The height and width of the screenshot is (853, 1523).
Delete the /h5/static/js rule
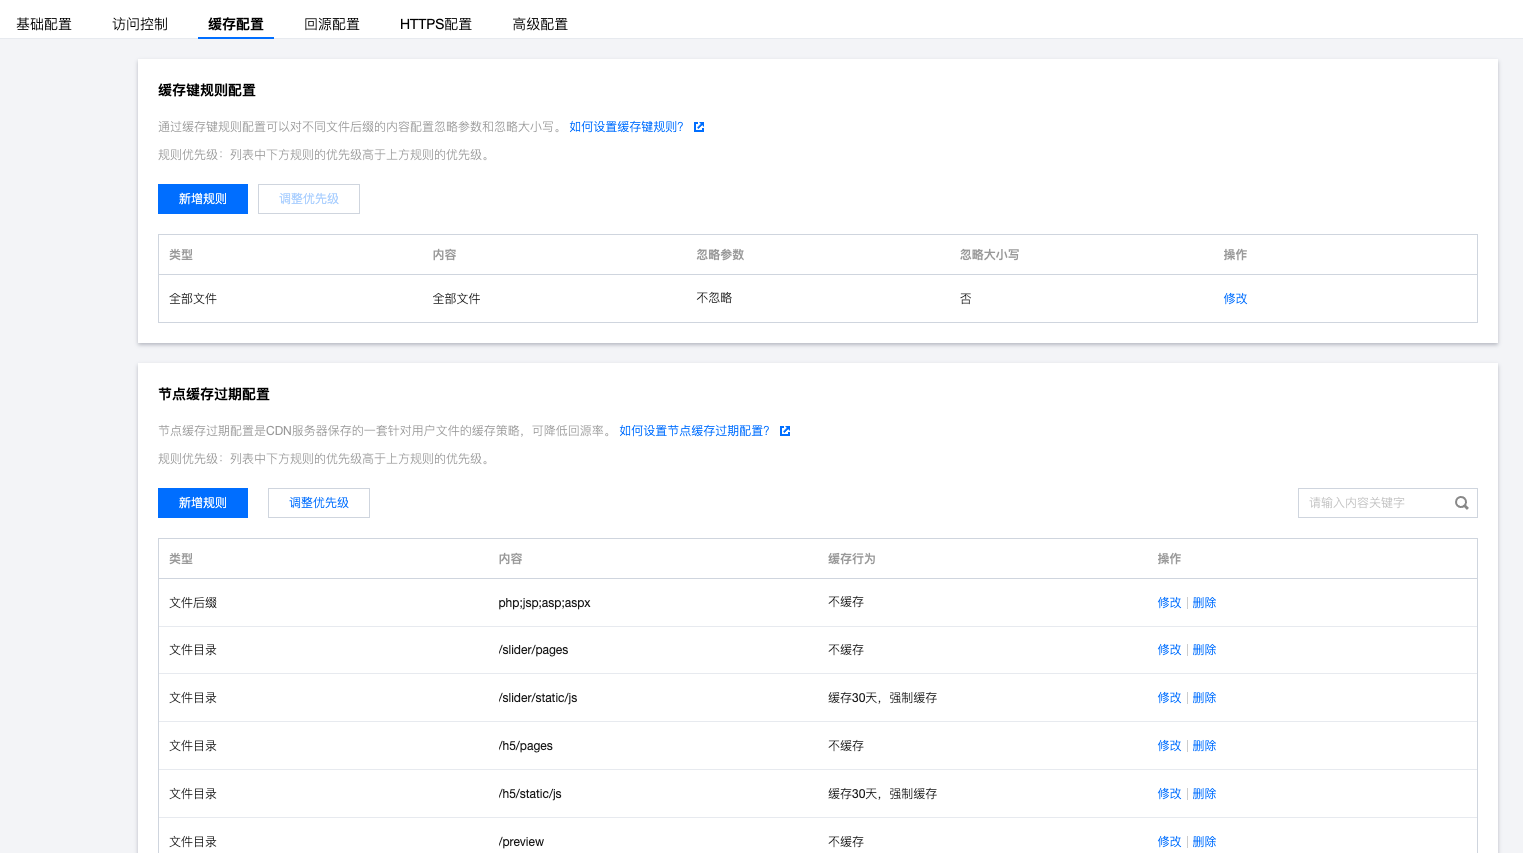(x=1204, y=794)
